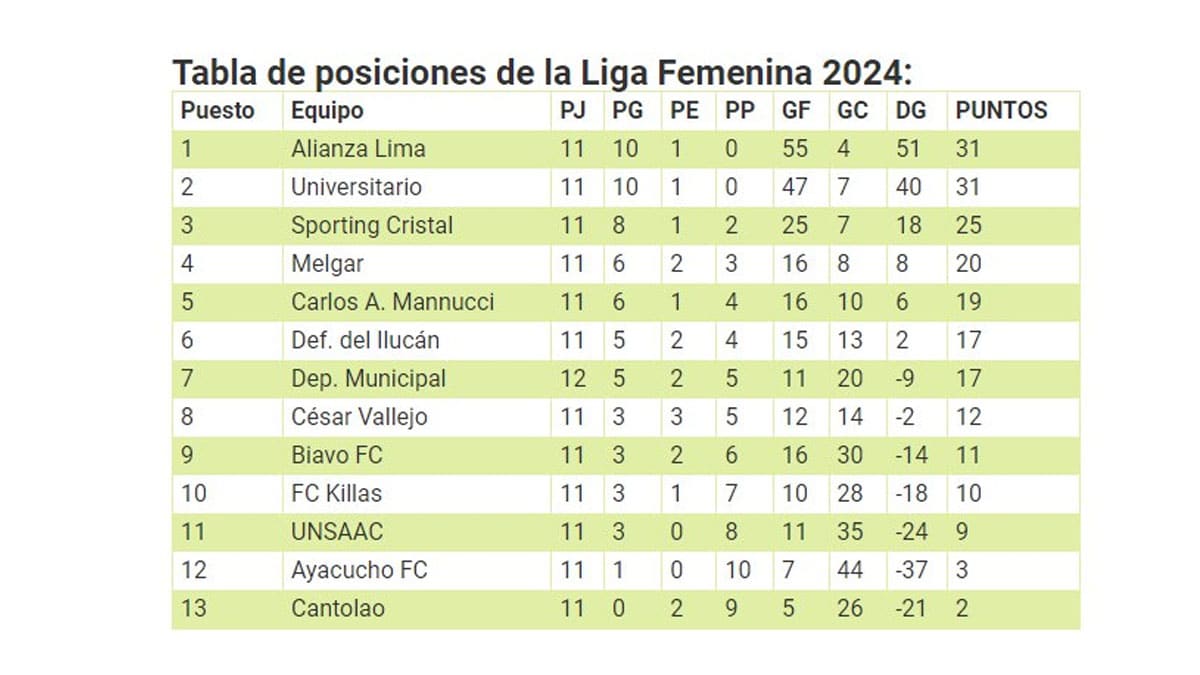Select the Dep. Municipal team cell
This screenshot has height=675, width=1200.
(x=368, y=379)
